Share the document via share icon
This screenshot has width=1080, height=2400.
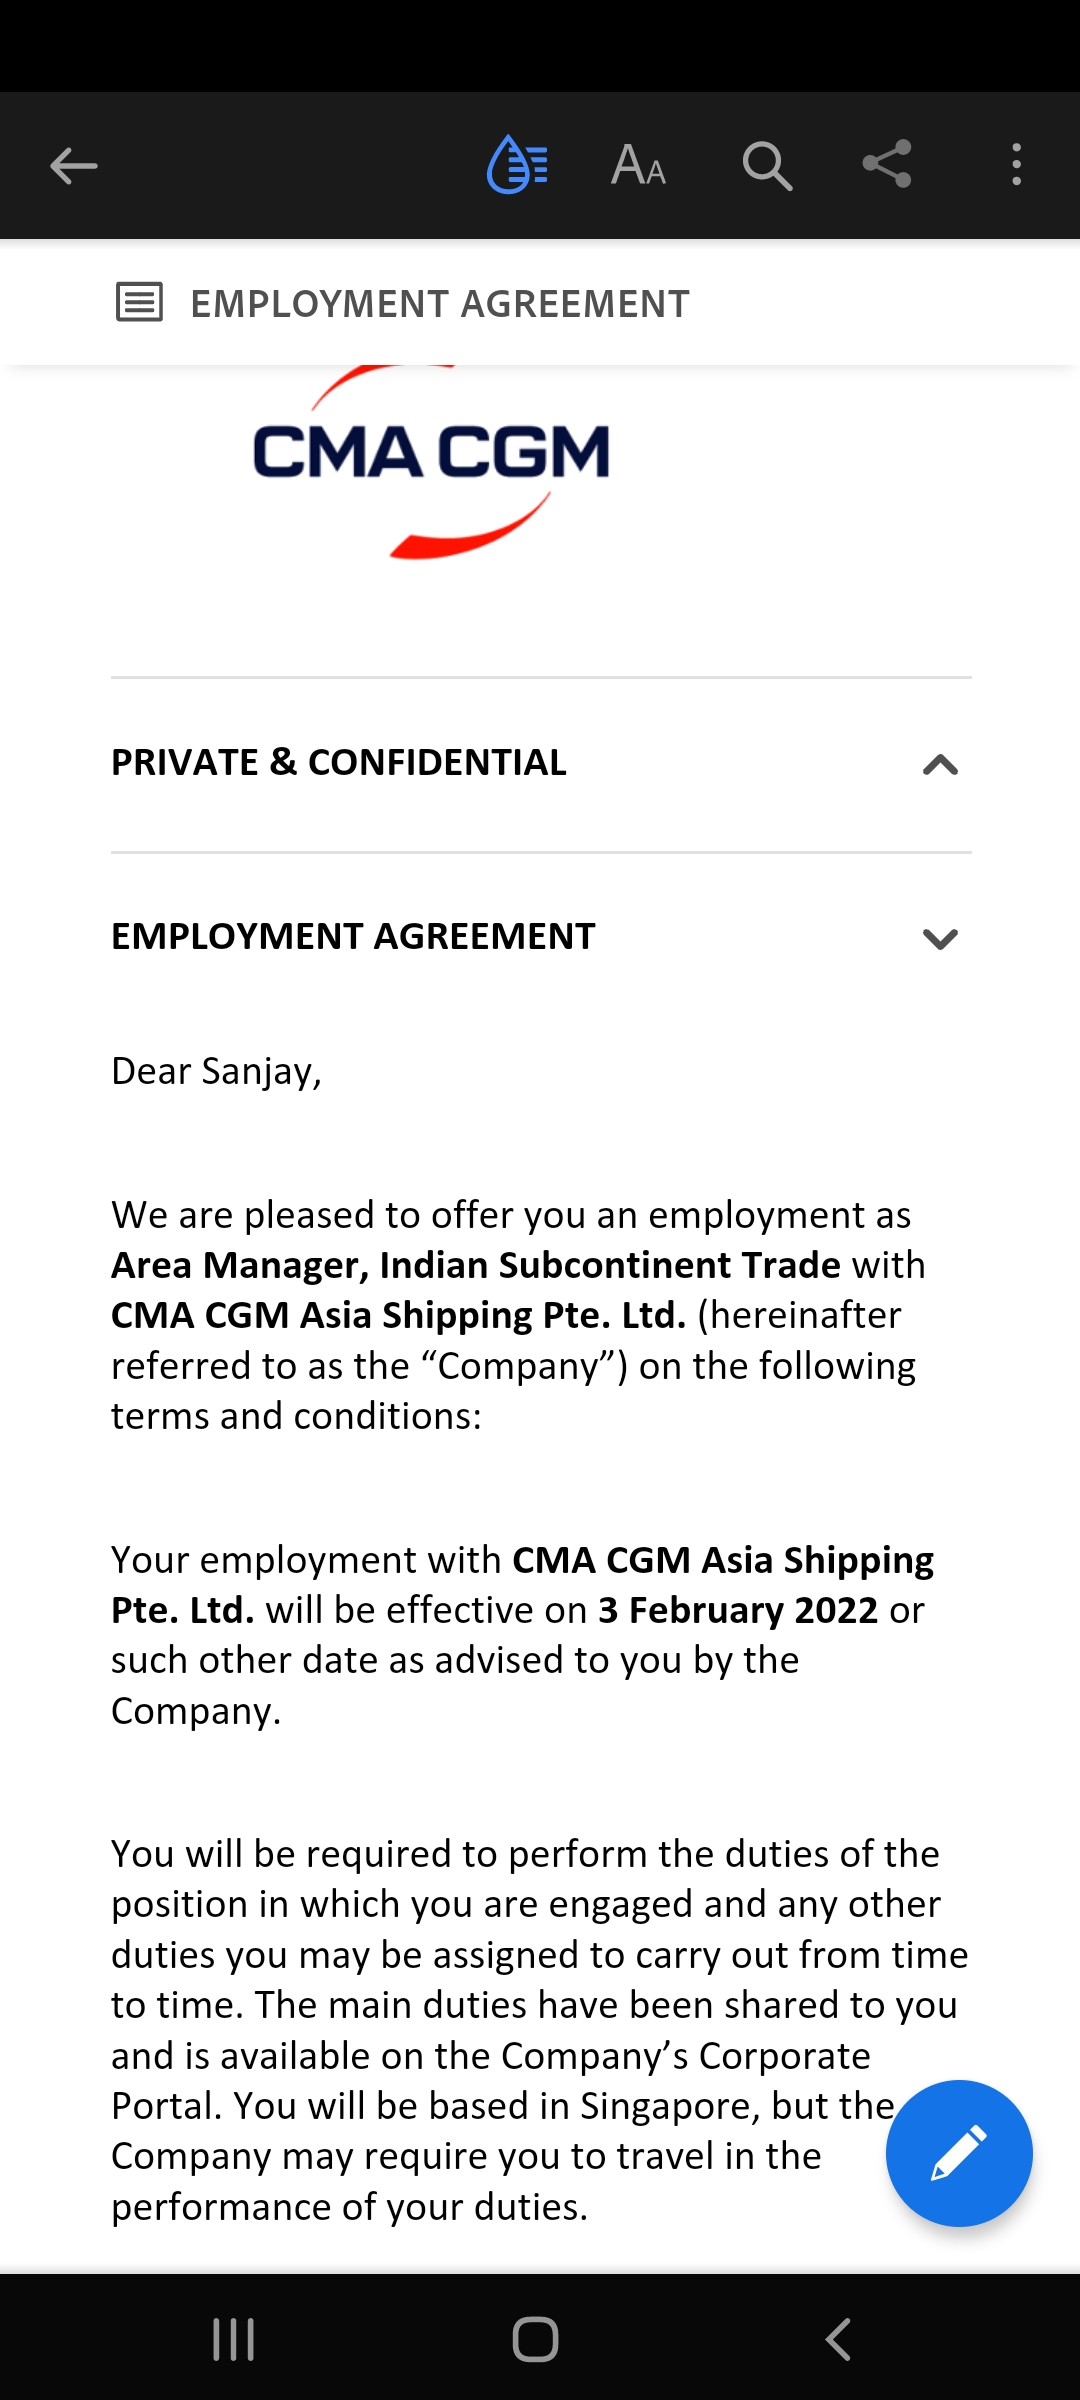pos(887,164)
